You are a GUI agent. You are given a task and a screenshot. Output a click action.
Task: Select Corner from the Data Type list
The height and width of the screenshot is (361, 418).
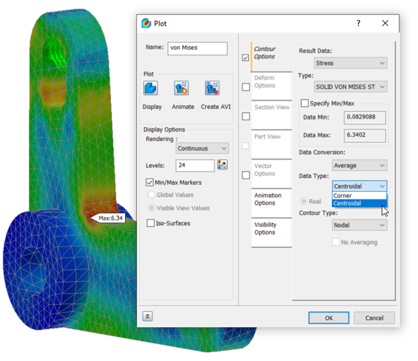359,196
